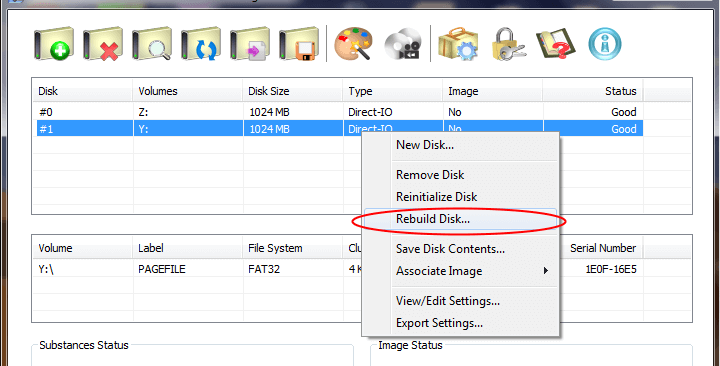720x366 pixels.
Task: Click the Image value No in row #0
Action: coord(455,112)
